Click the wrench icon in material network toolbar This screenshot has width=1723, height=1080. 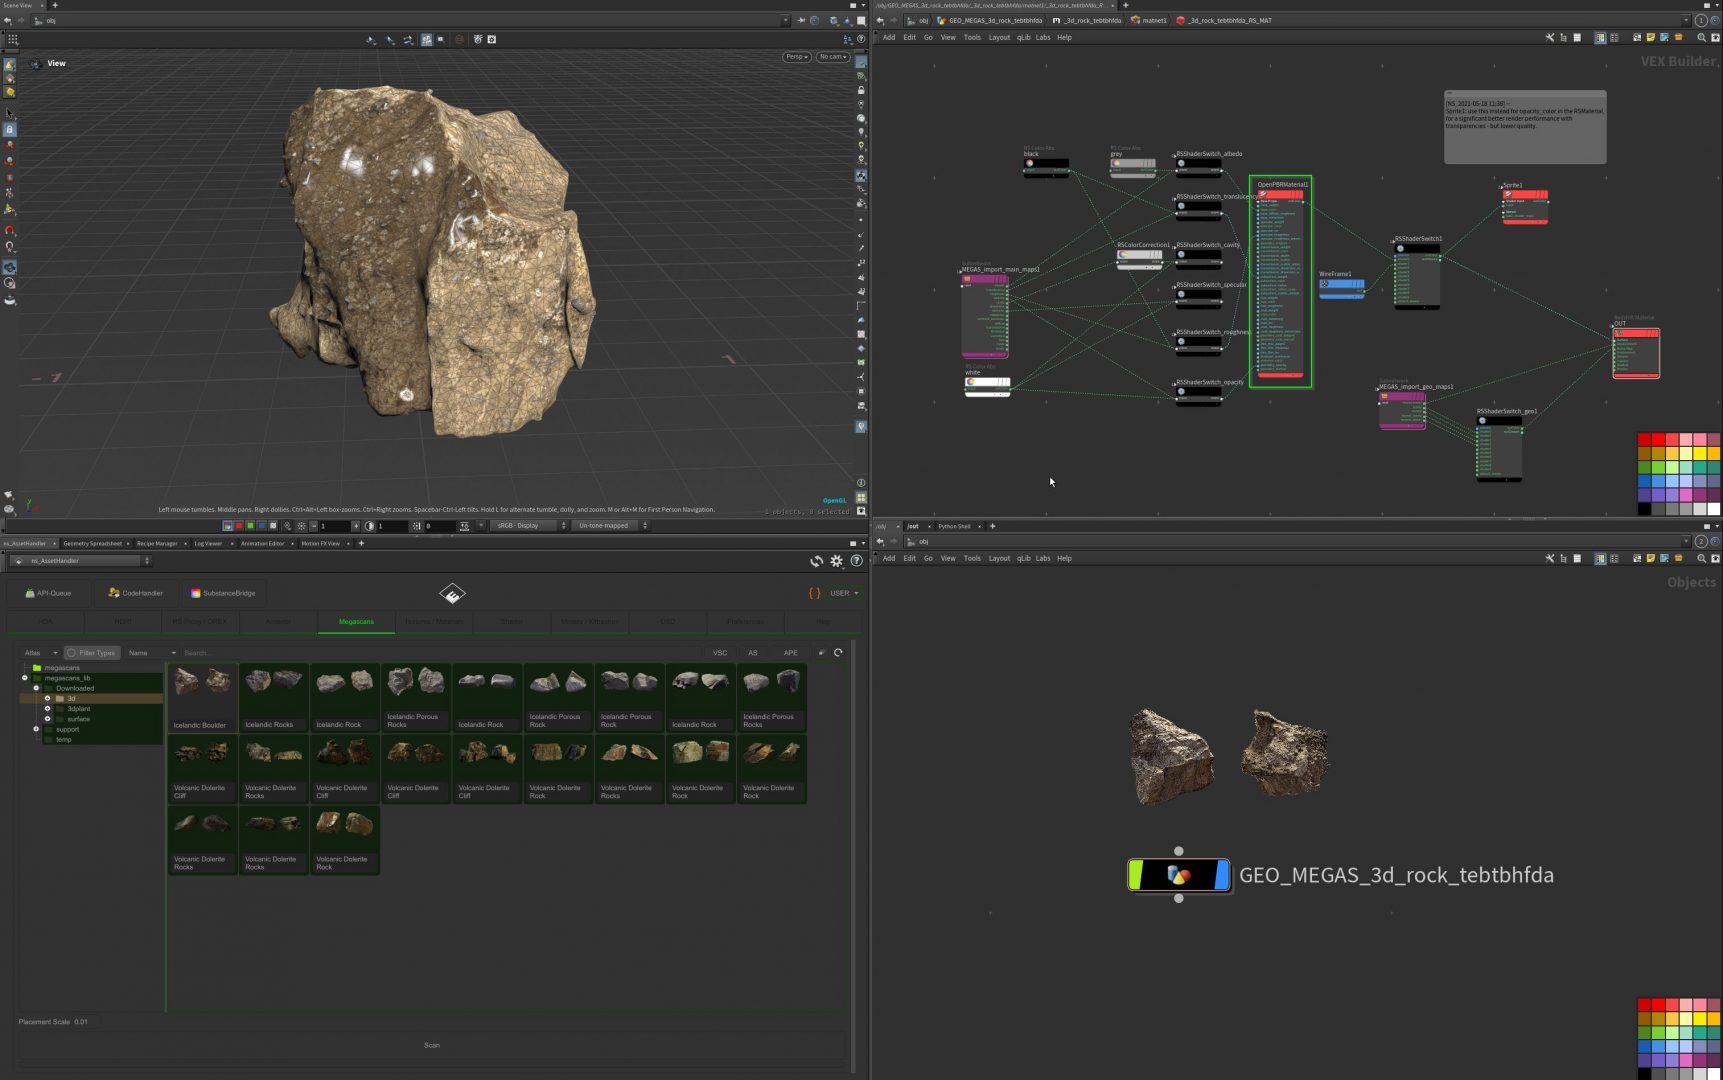(1549, 38)
